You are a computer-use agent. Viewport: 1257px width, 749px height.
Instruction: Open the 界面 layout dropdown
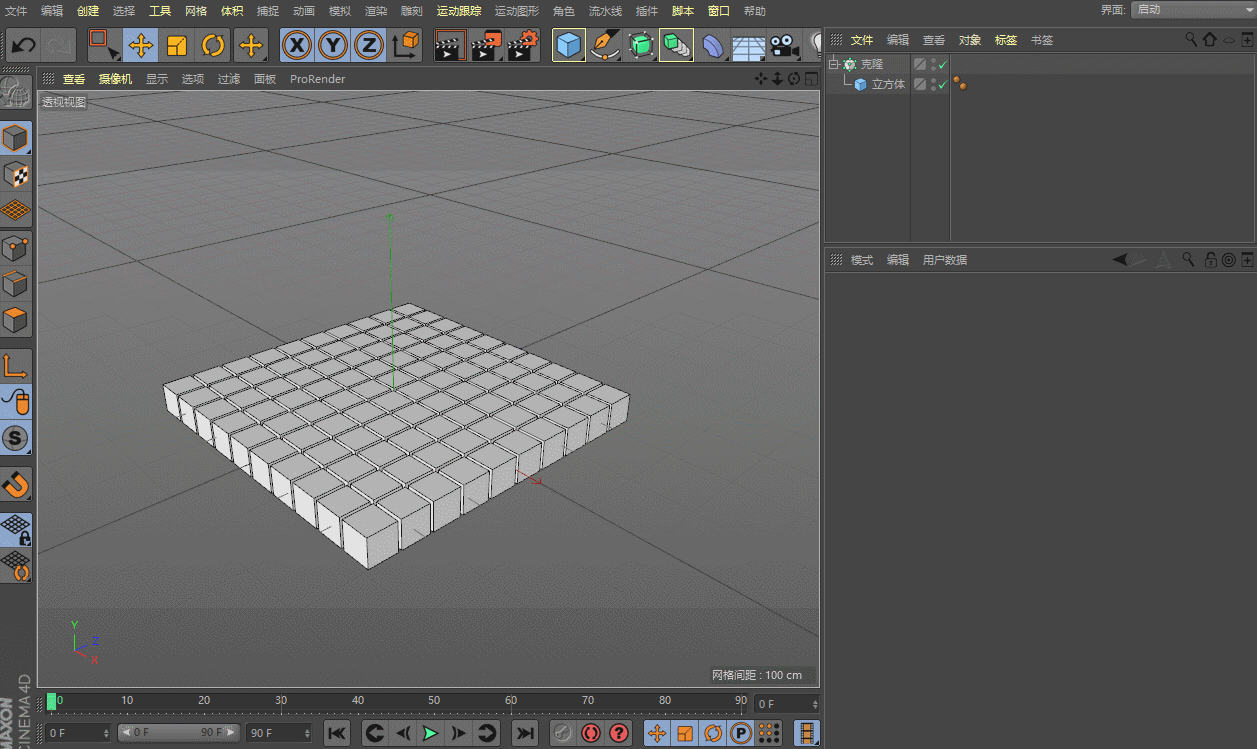pos(1193,9)
